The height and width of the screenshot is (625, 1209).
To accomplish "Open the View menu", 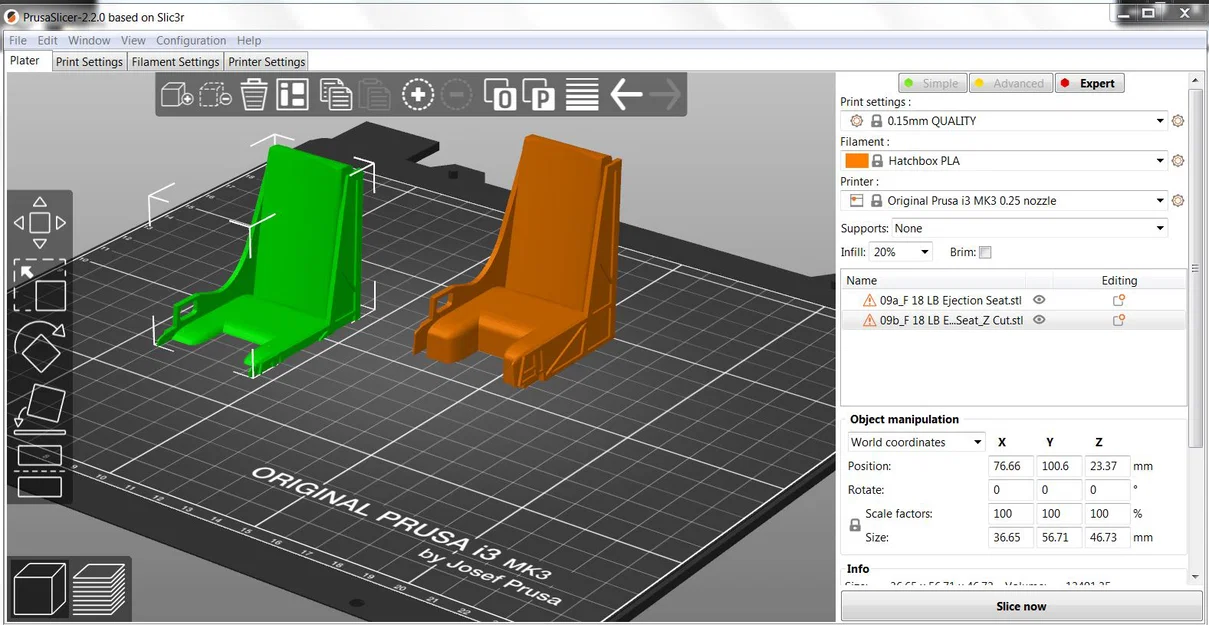I will tap(133, 40).
